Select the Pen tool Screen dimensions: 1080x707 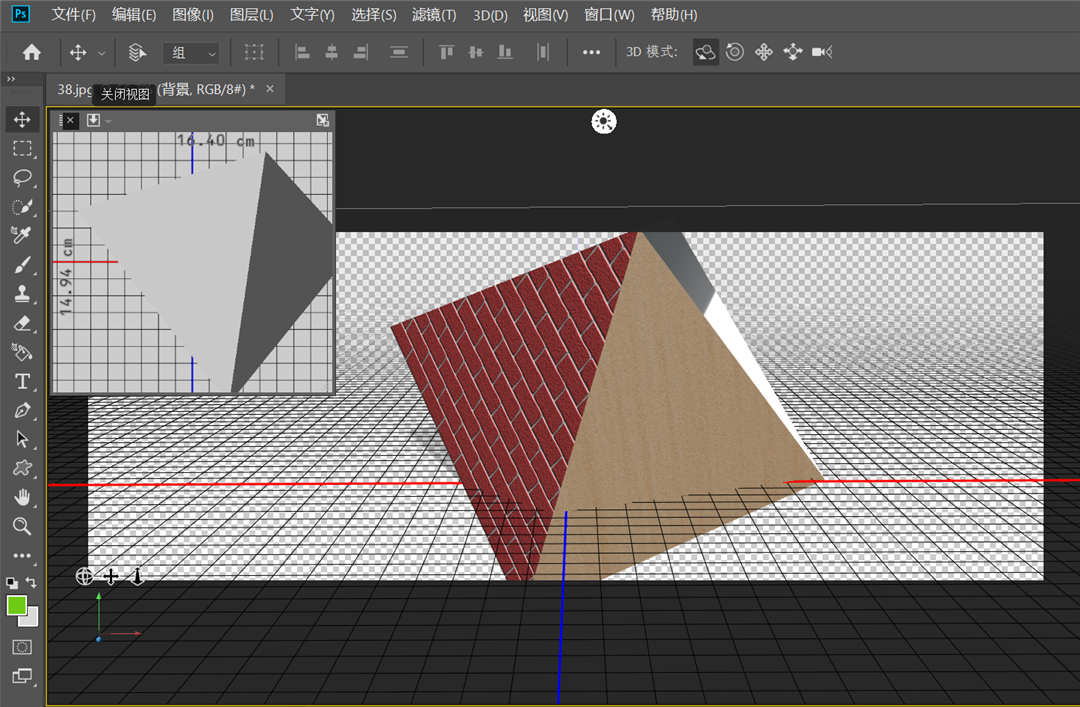click(21, 411)
